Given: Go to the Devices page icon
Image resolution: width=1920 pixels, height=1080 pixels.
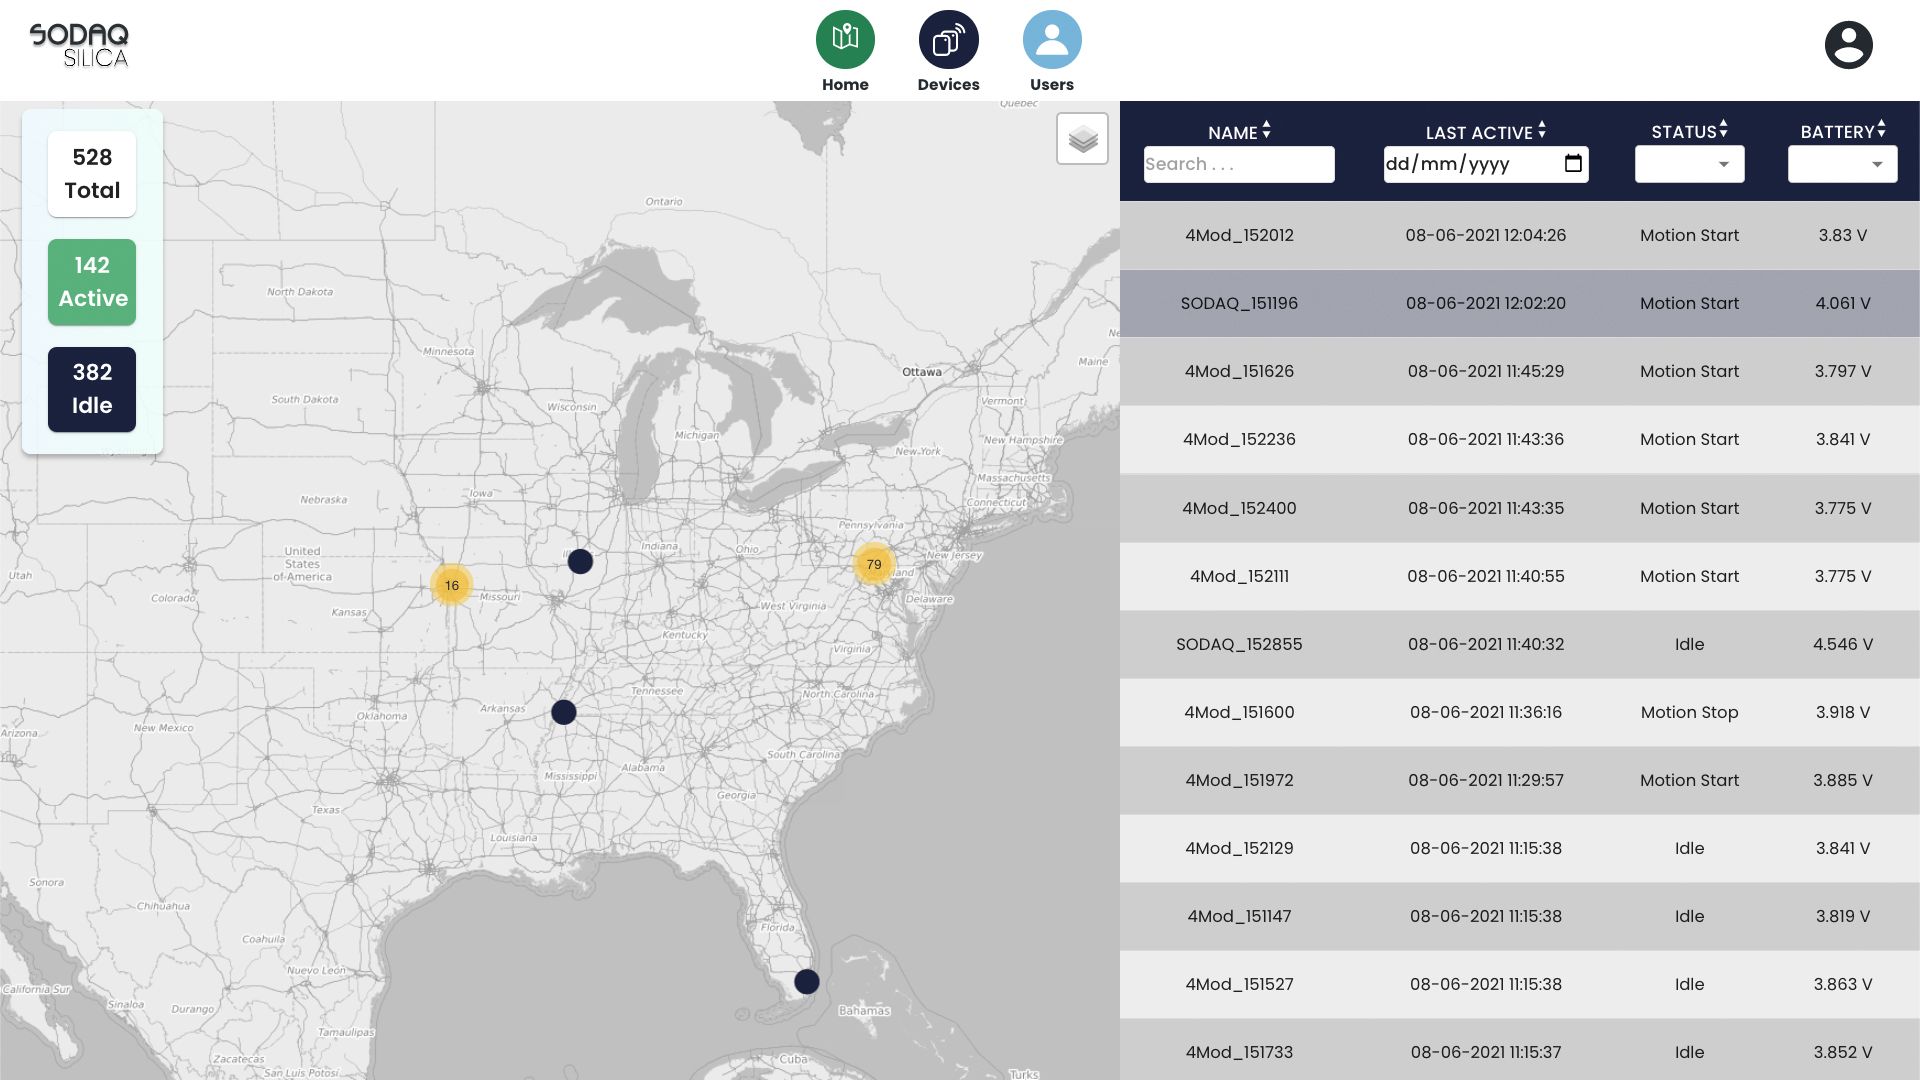Looking at the screenshot, I should click(x=948, y=40).
